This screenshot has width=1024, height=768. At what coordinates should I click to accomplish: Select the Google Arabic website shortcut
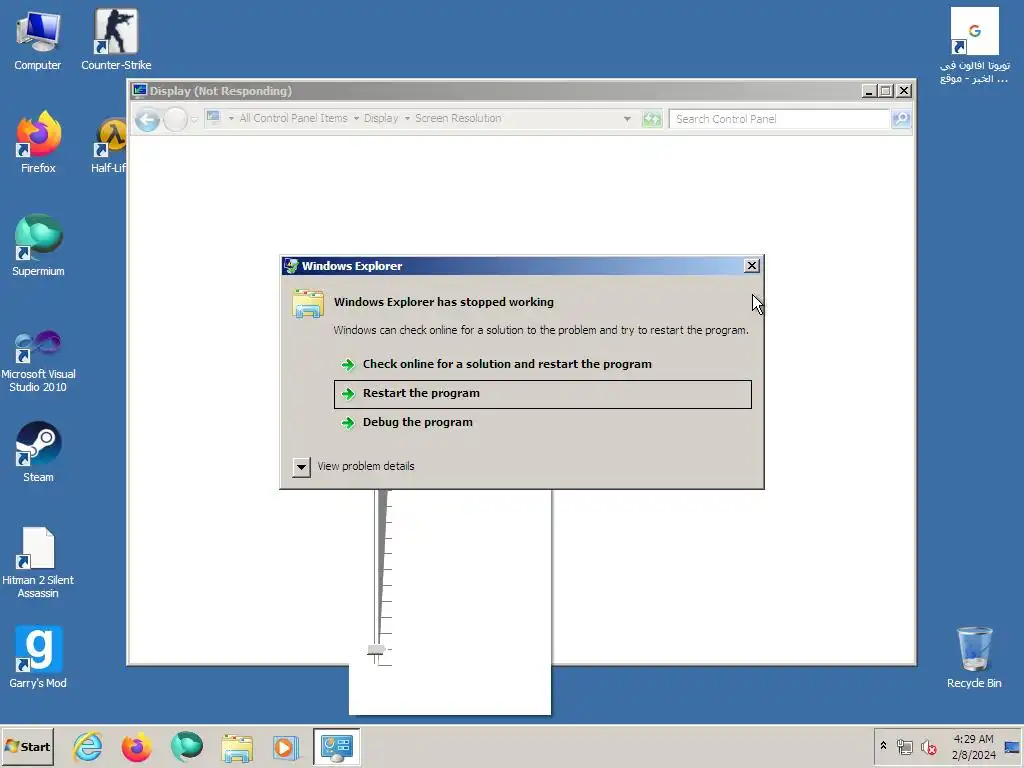pos(974,46)
